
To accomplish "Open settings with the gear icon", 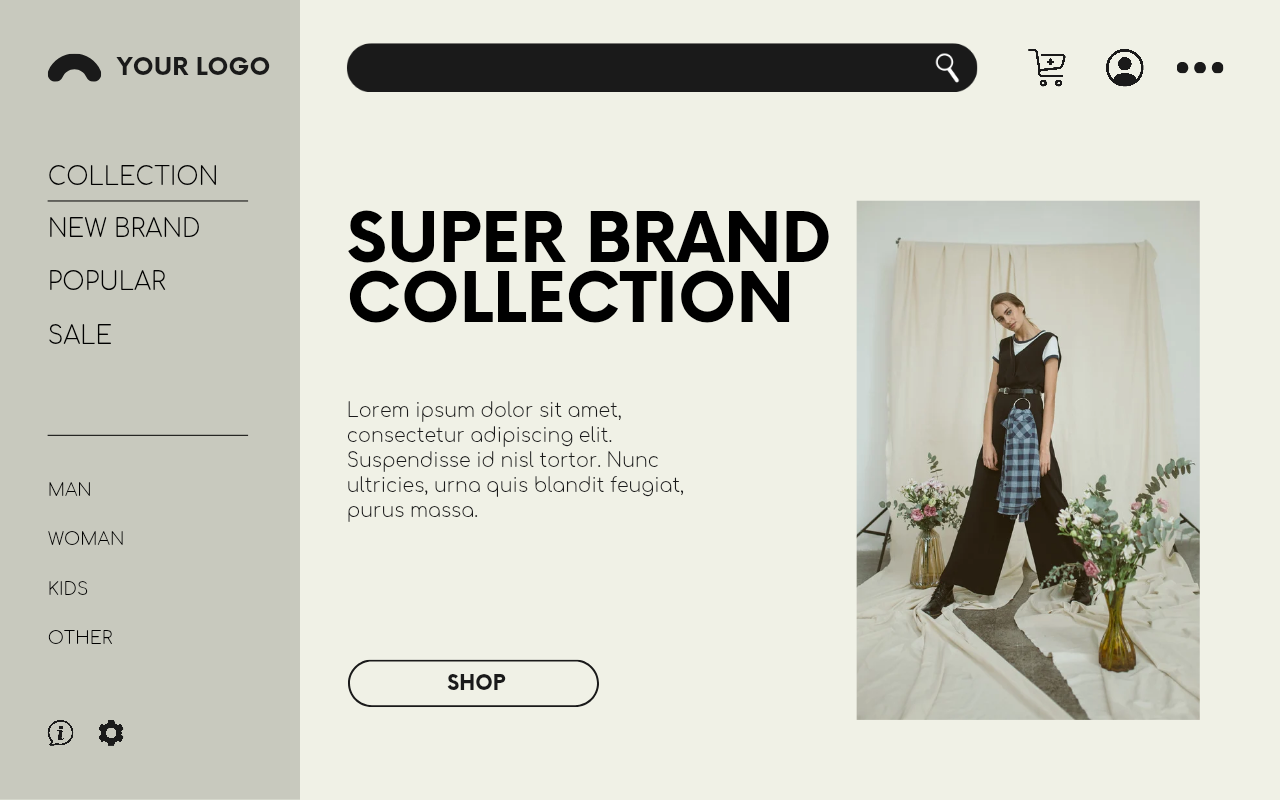I will click(111, 733).
